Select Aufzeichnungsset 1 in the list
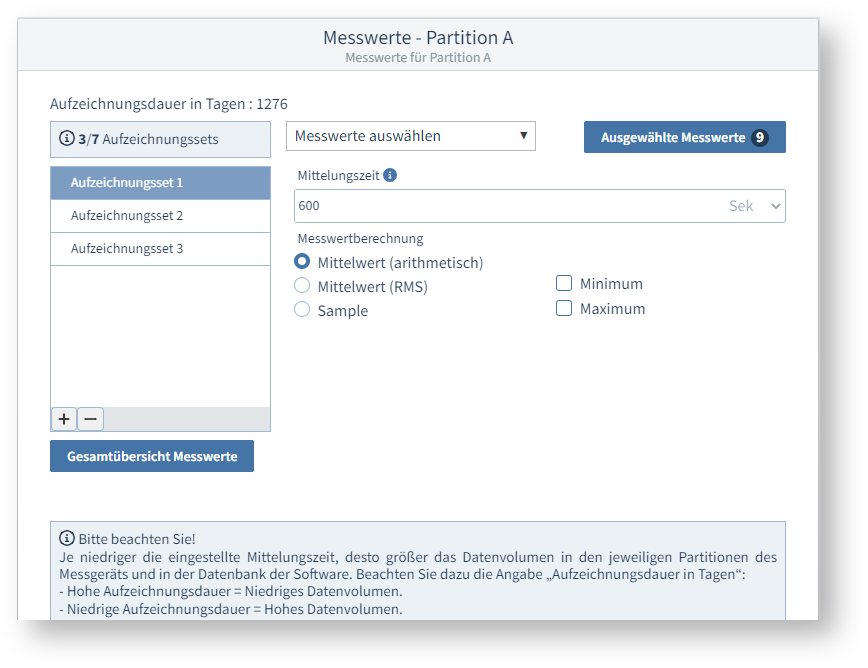The height and width of the screenshot is (668, 868). 160,183
